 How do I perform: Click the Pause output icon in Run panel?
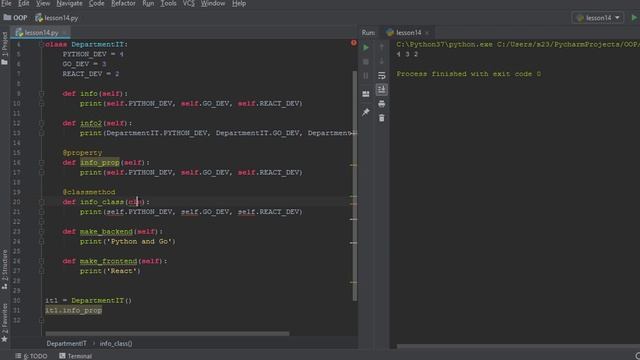click(x=366, y=76)
